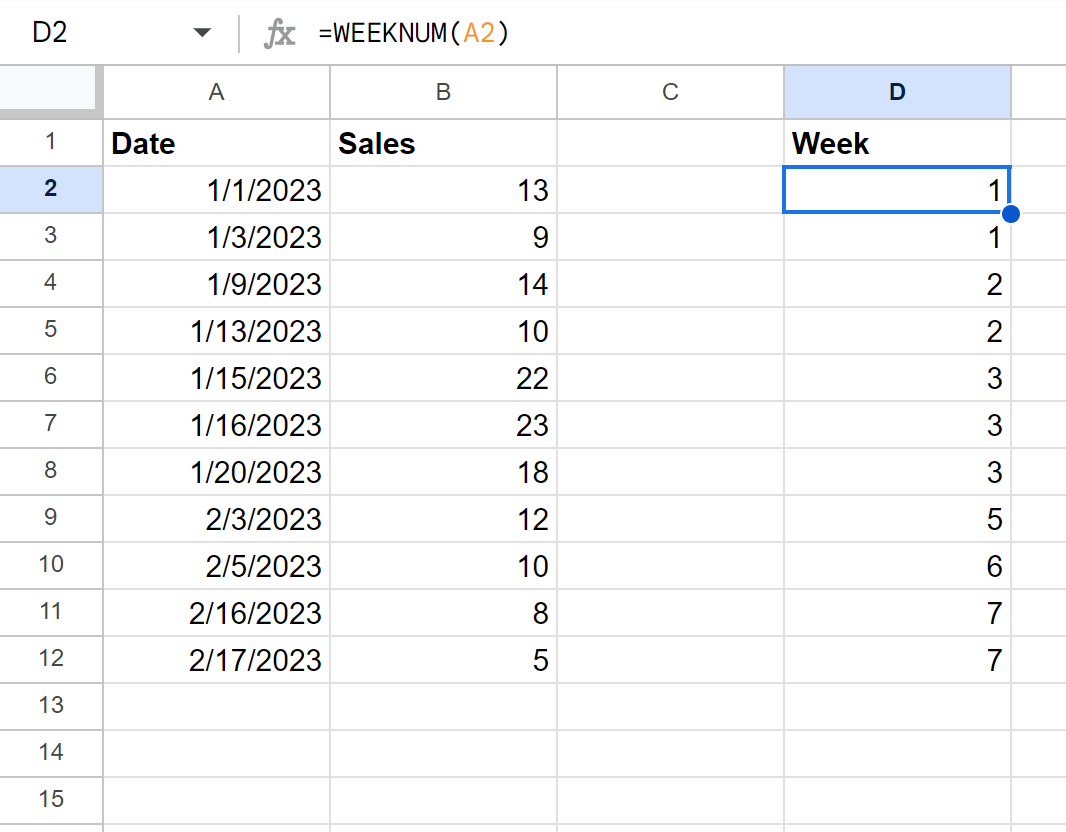Screen dimensions: 1066x832
Task: Select cell with date 1/16/2023
Action: tap(216, 424)
